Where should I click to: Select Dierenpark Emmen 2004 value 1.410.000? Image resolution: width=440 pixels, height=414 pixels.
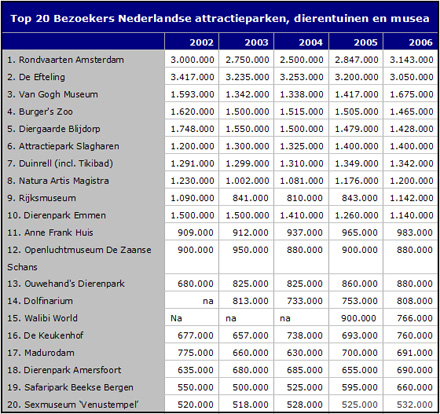pos(302,215)
